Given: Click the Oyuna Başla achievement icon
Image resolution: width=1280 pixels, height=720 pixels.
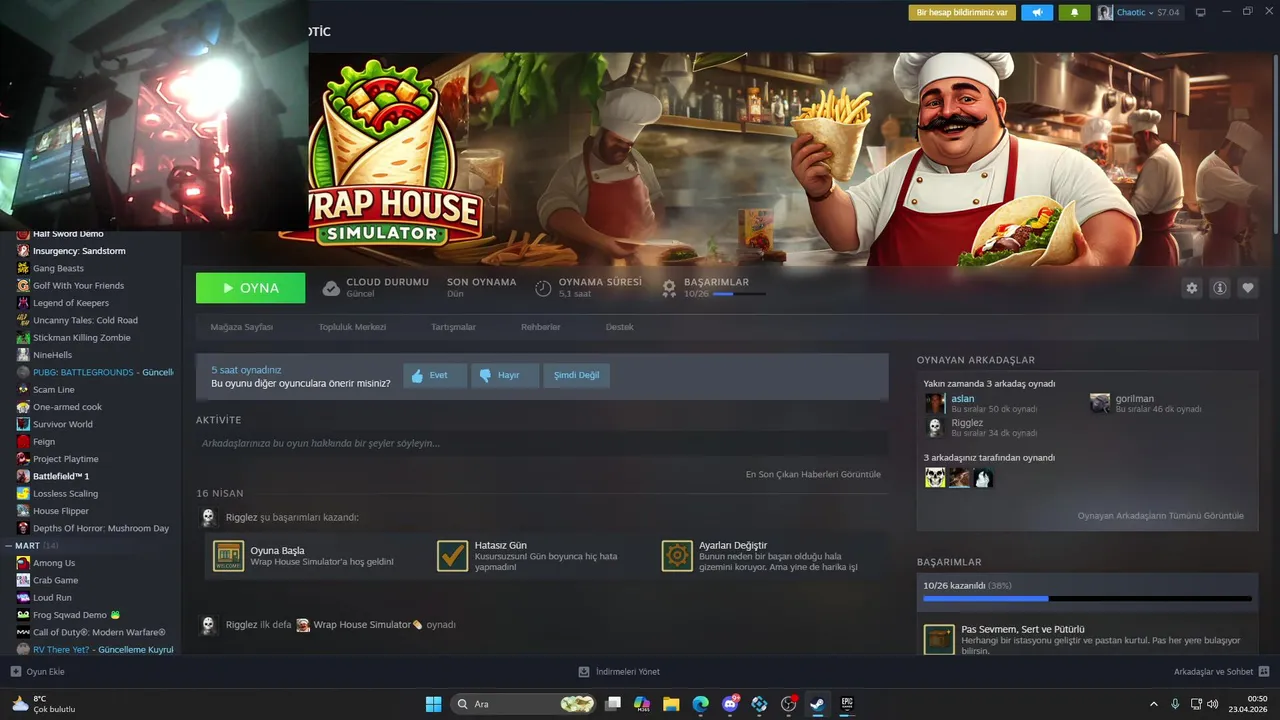Looking at the screenshot, I should tap(229, 556).
